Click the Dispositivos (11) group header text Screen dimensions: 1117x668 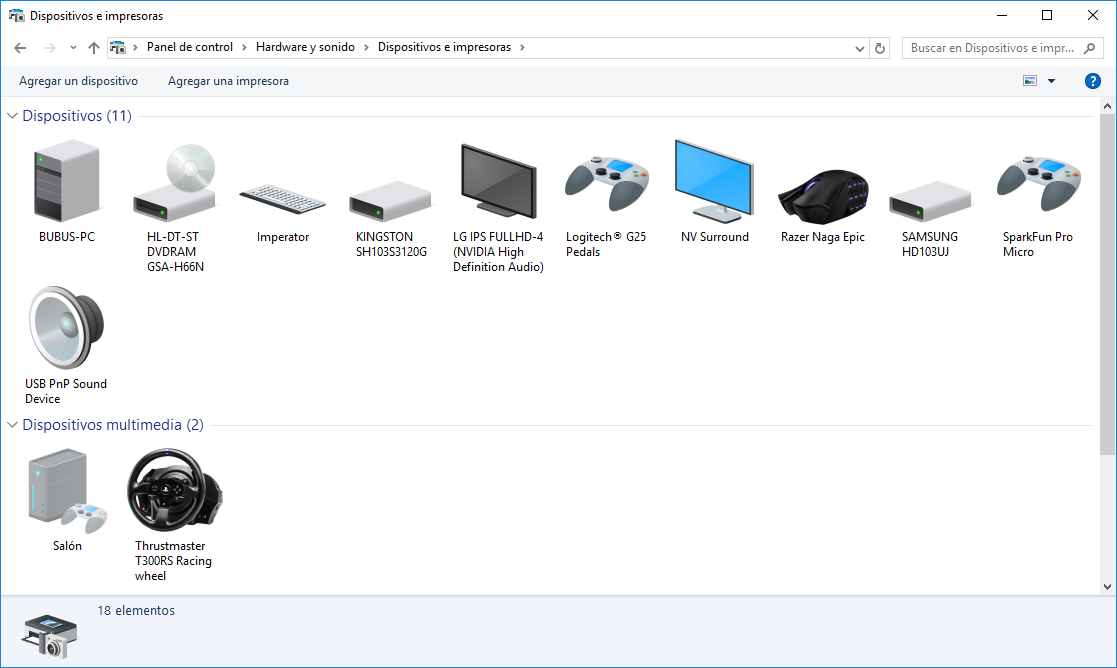click(x=77, y=115)
